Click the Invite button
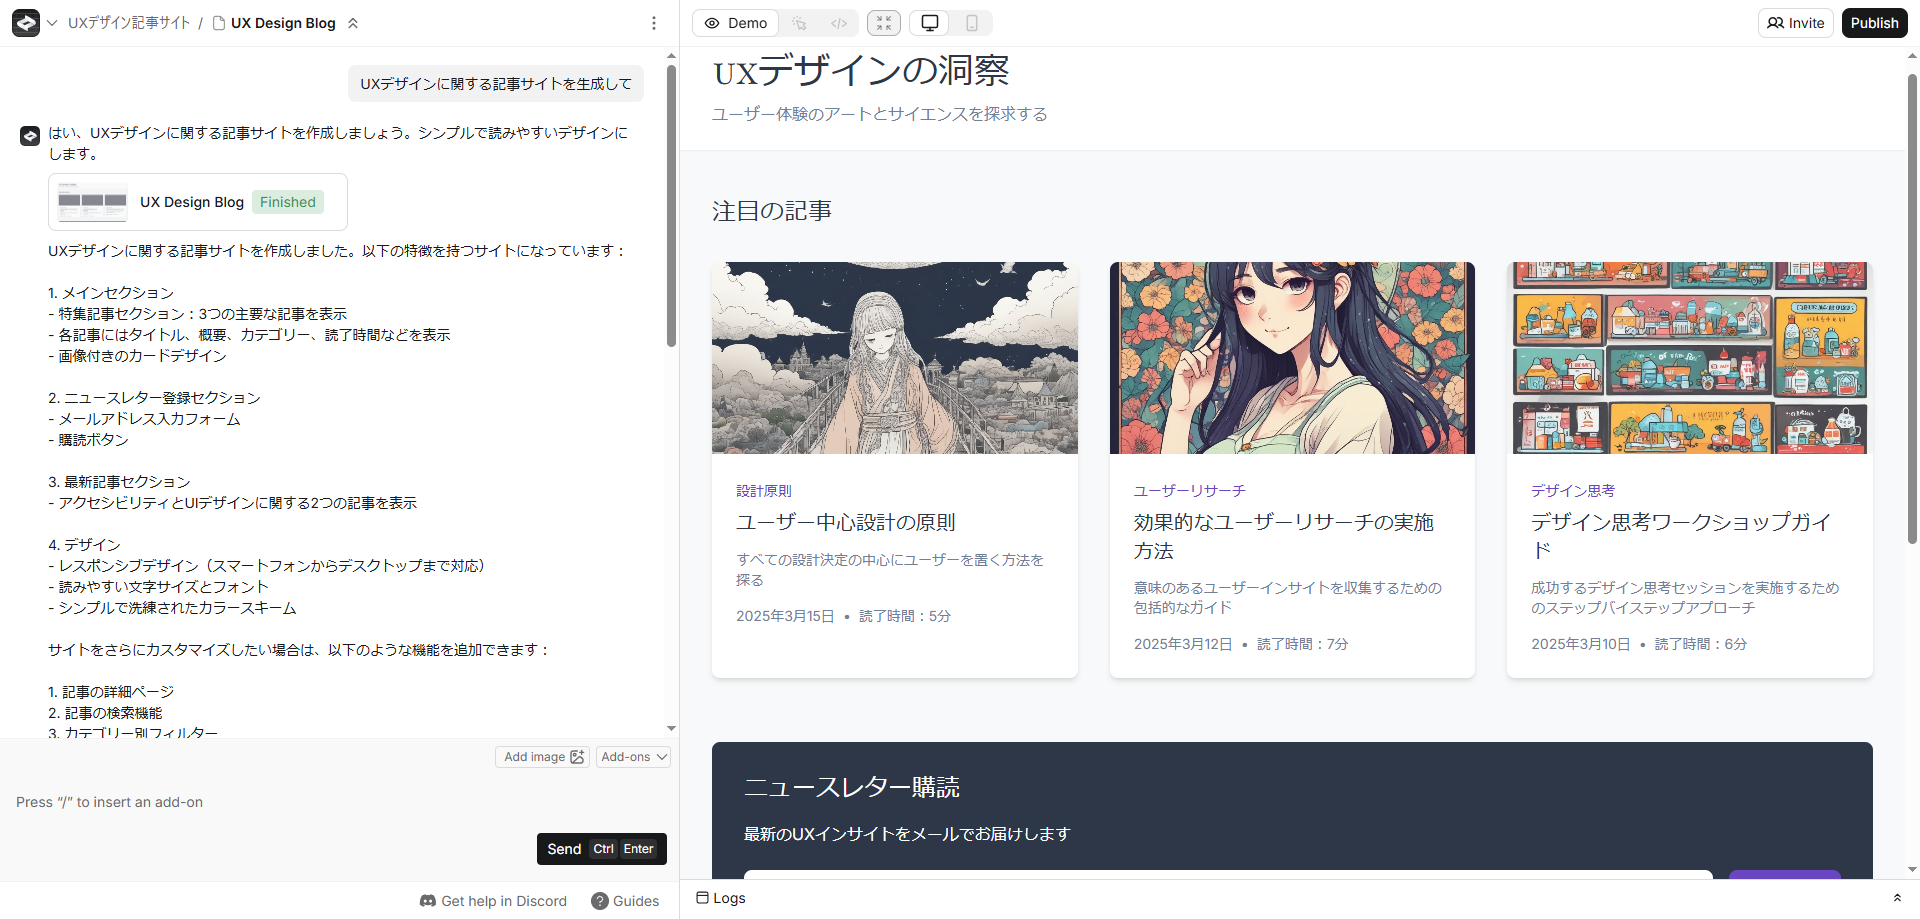The width and height of the screenshot is (1920, 919). click(x=1796, y=23)
